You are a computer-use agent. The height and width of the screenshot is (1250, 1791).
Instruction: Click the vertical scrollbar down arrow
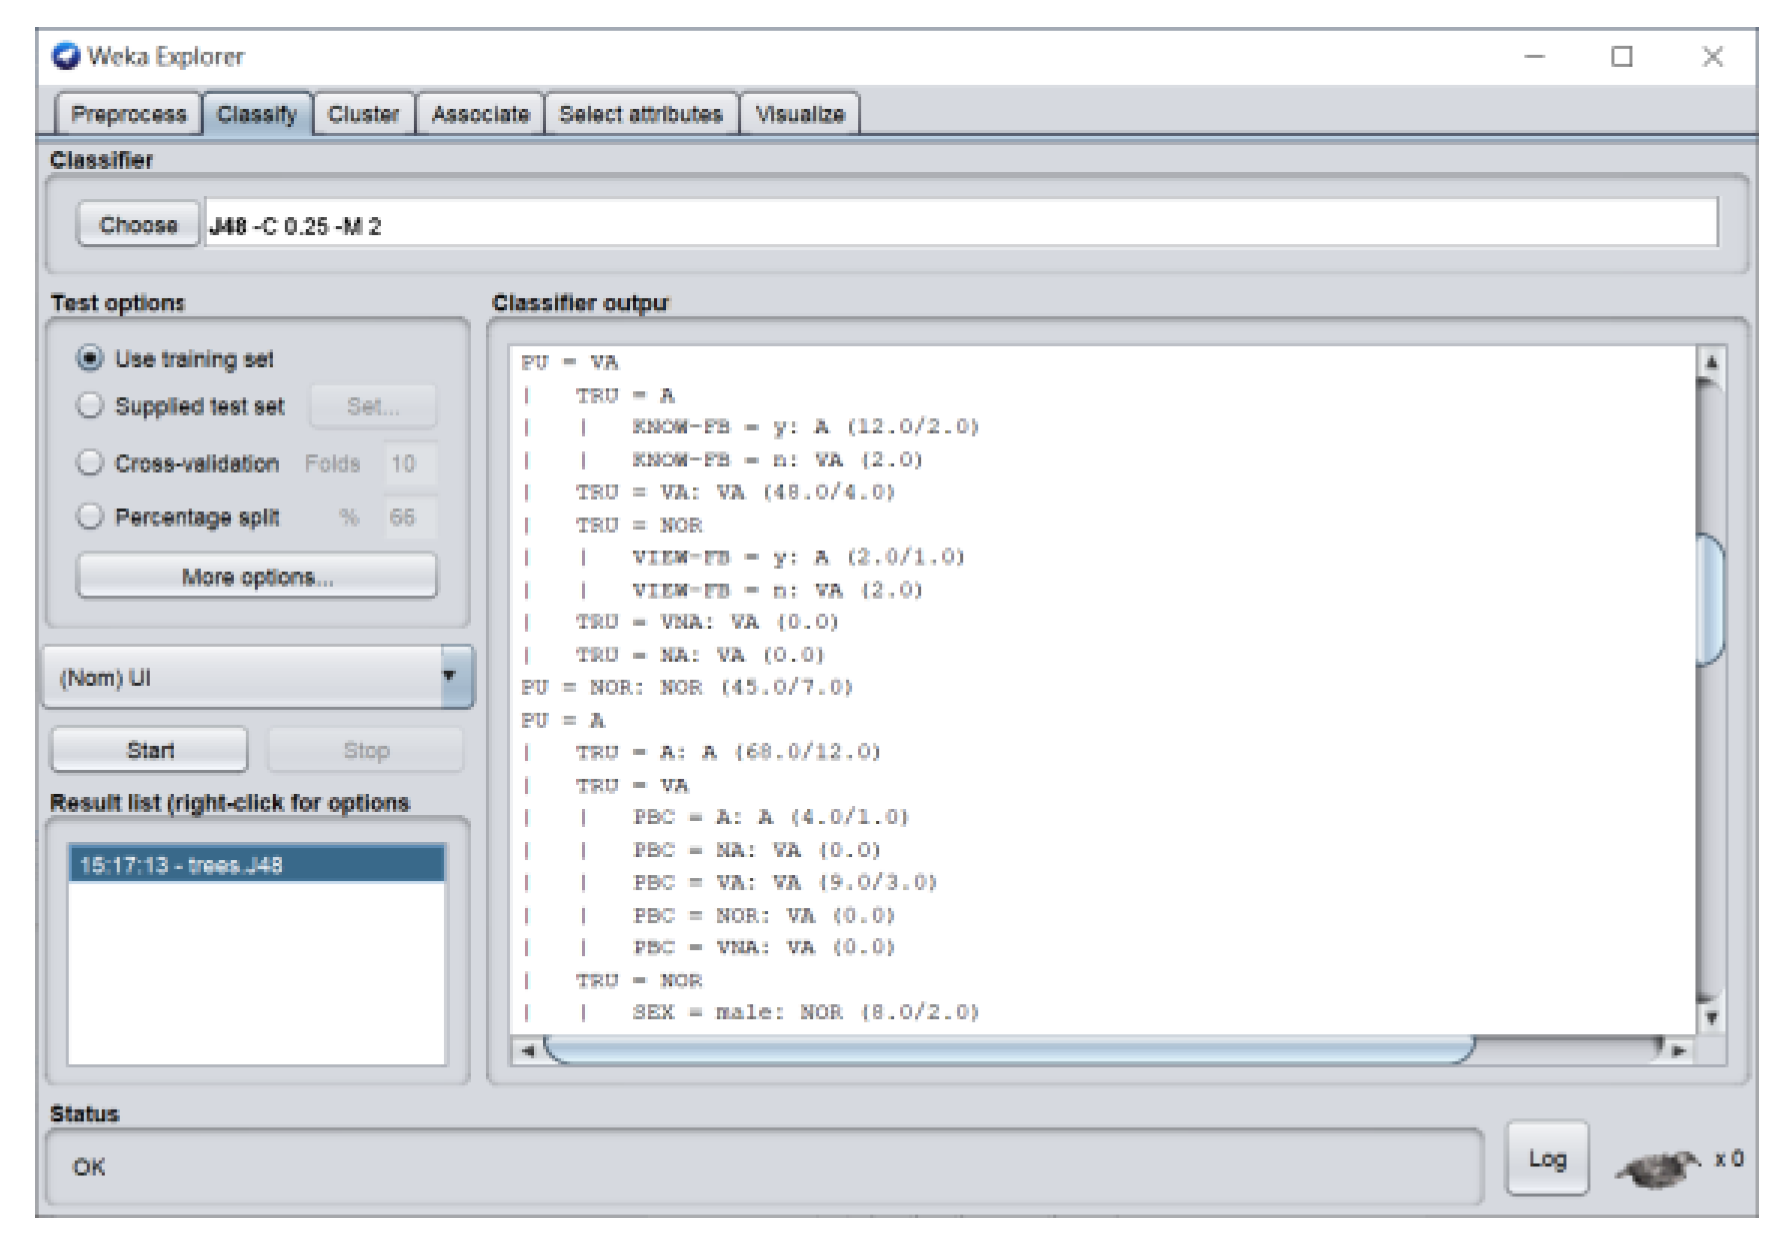1711,1018
